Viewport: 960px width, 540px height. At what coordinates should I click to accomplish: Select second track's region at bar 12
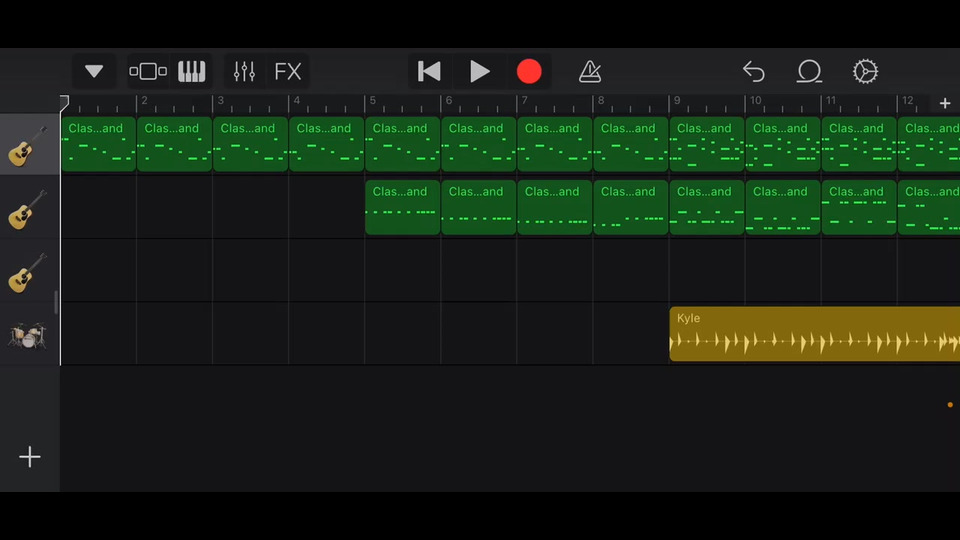click(929, 207)
